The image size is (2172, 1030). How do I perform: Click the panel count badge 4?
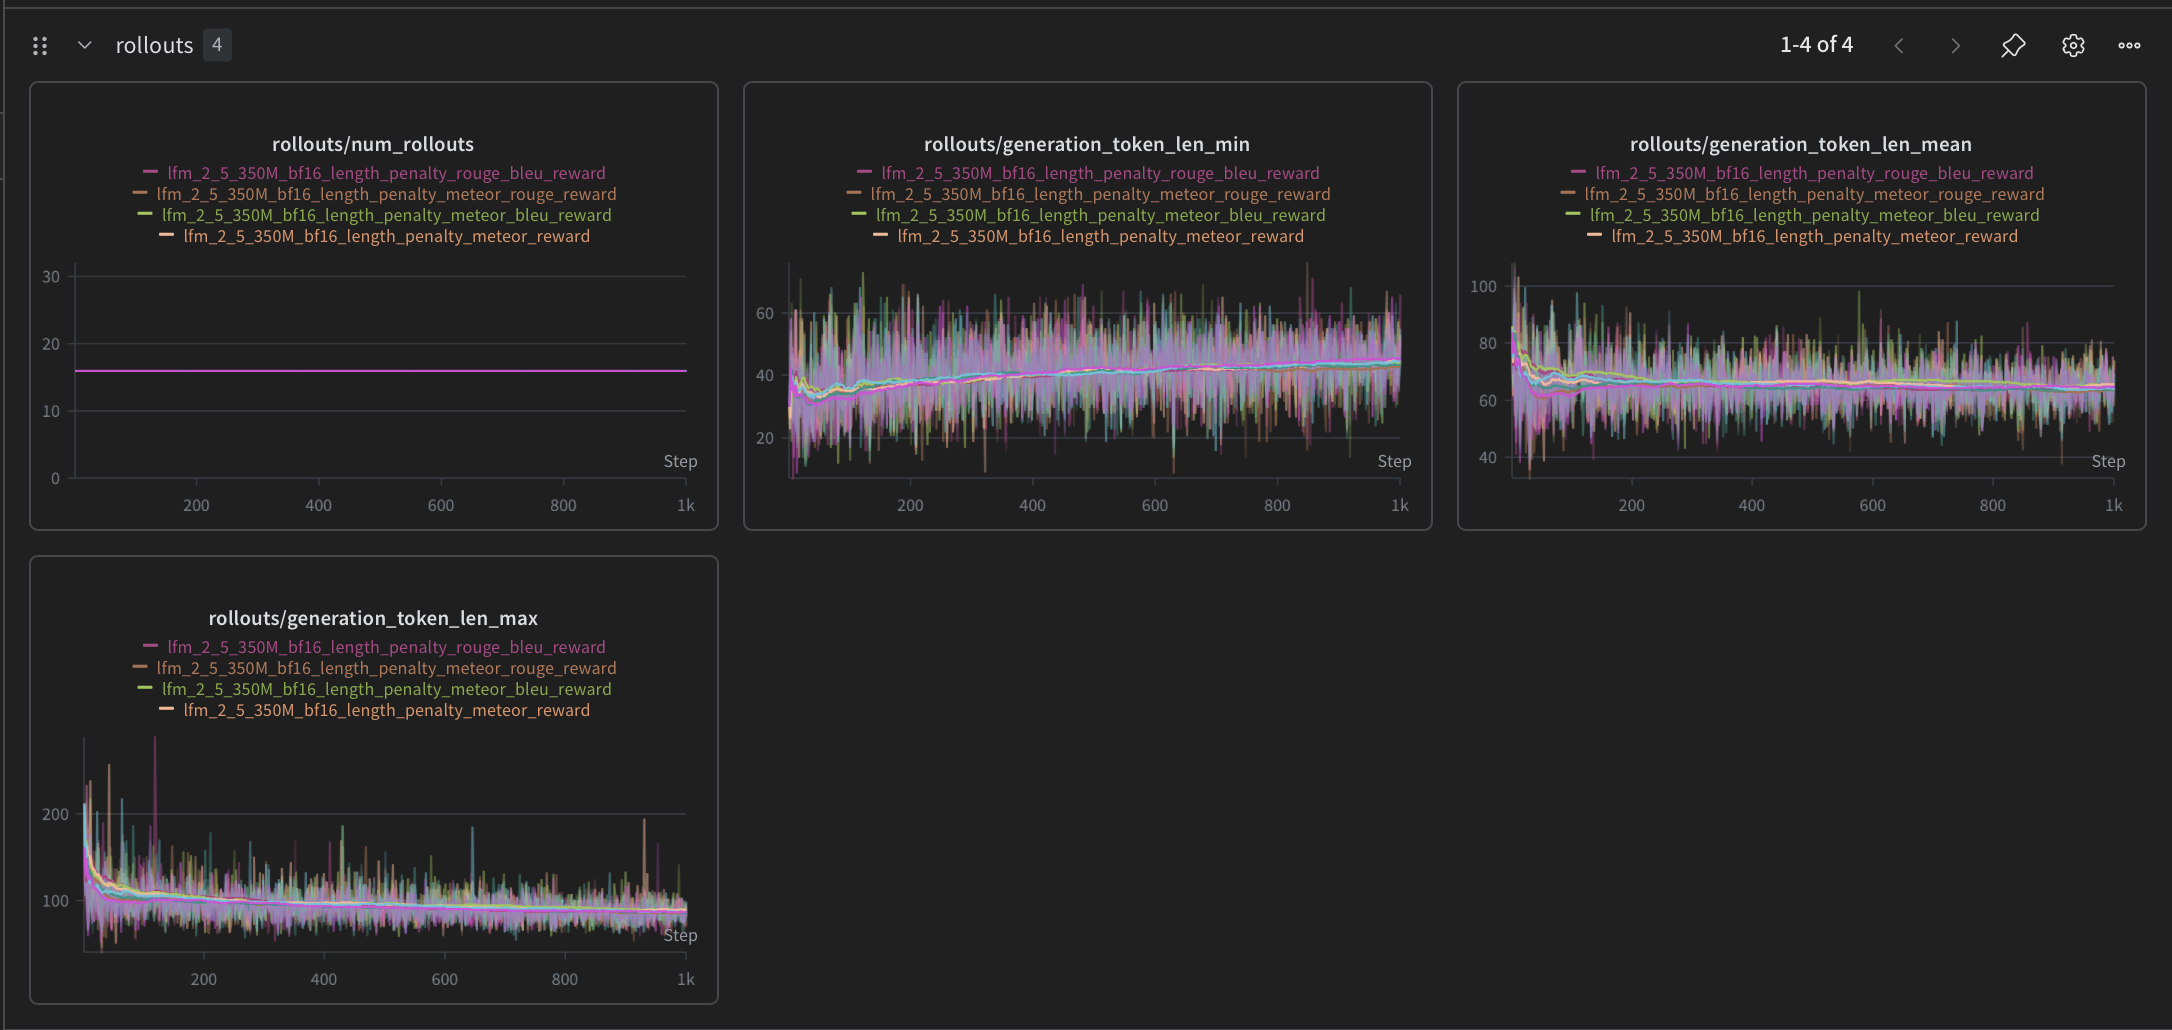pos(217,45)
